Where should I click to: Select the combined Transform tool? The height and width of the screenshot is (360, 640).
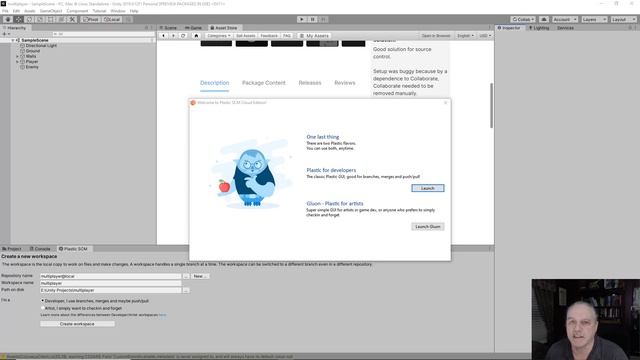[61, 19]
